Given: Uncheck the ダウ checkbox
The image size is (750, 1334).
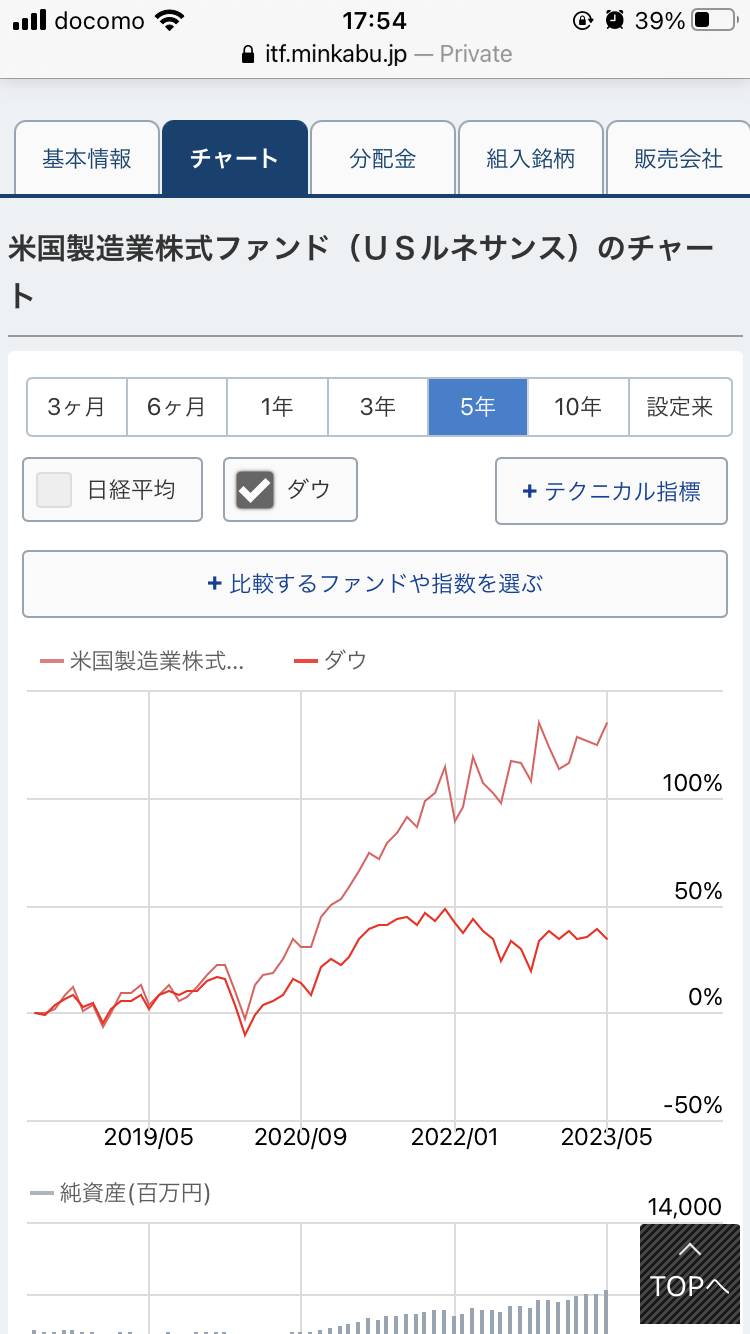Looking at the screenshot, I should pos(255,490).
